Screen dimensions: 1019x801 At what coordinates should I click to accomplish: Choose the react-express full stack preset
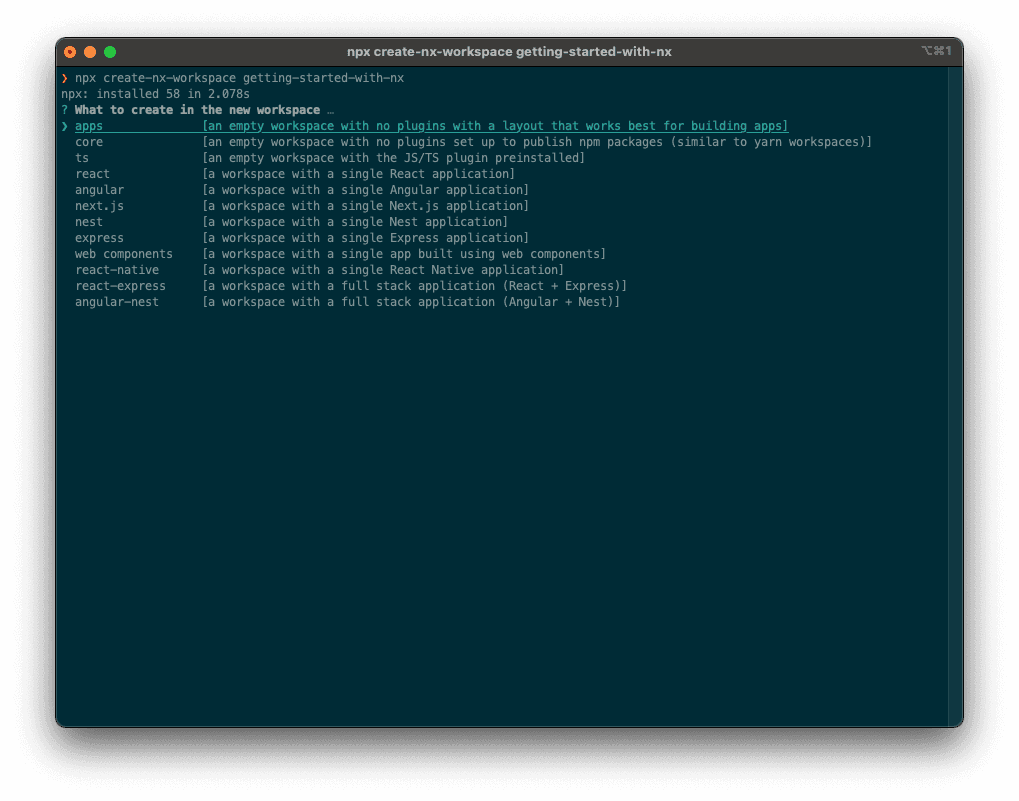tap(120, 286)
